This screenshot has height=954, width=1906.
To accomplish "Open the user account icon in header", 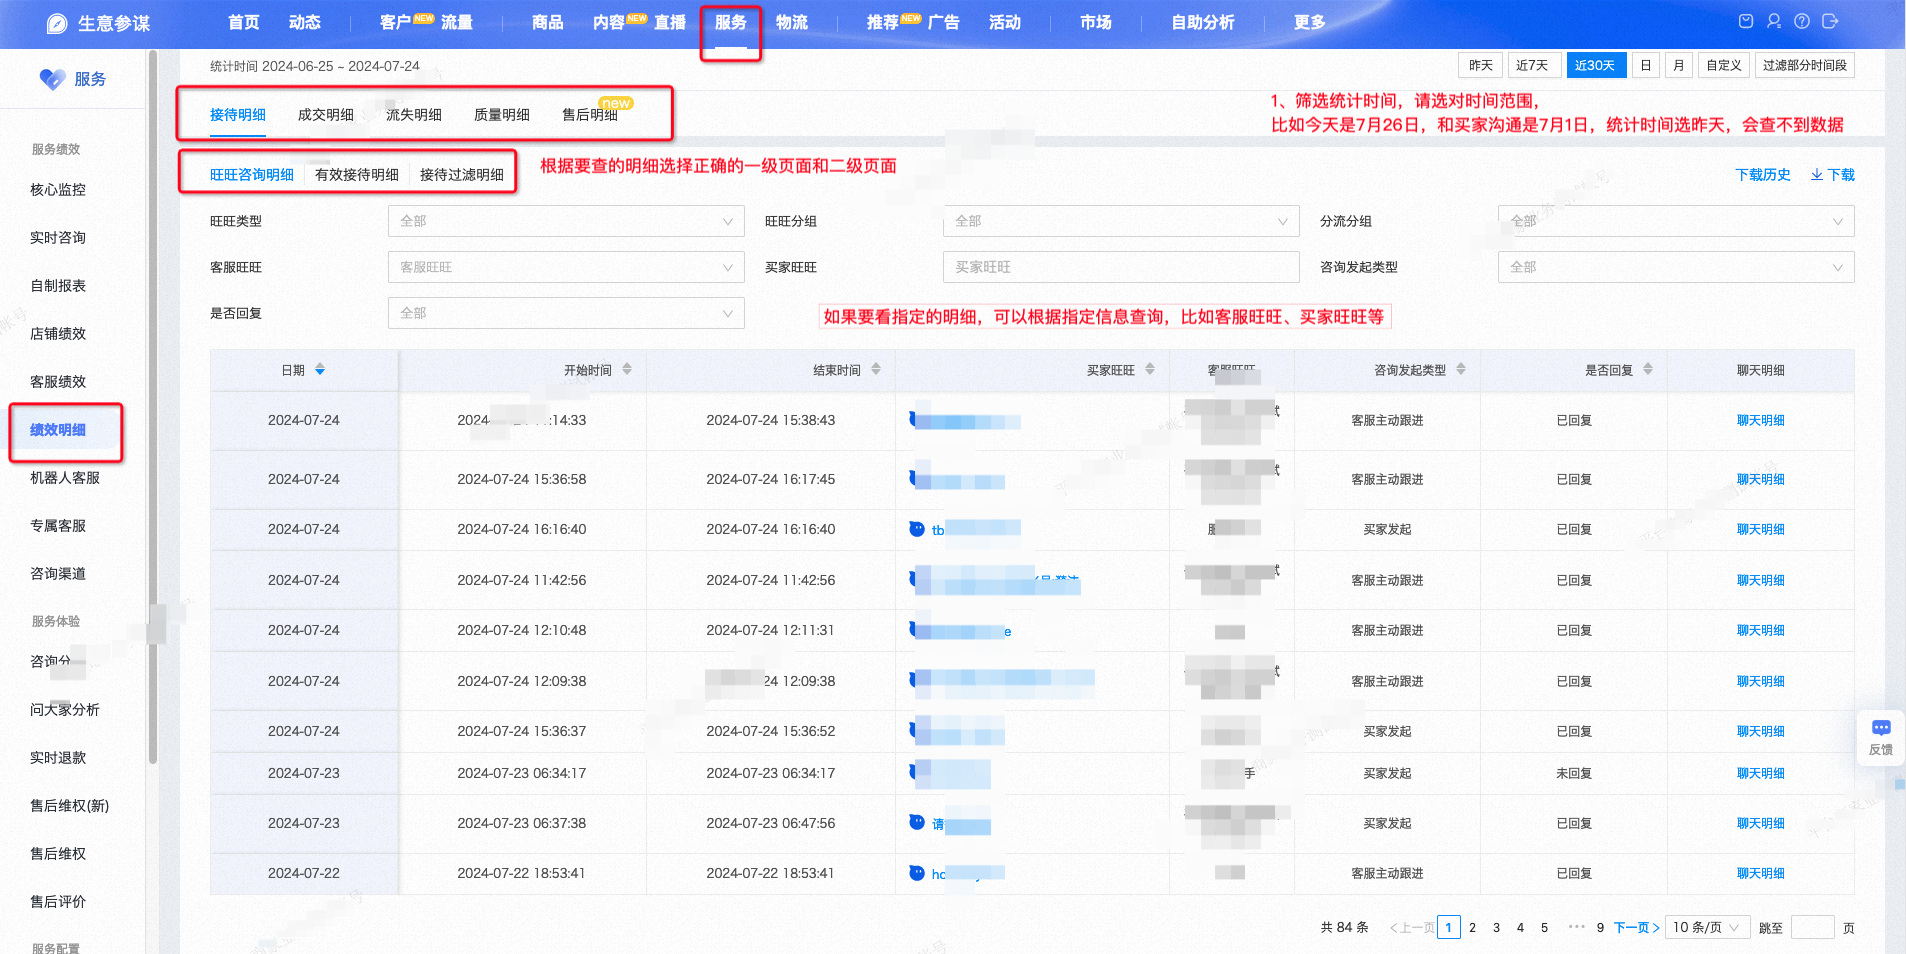I will coord(1774,21).
